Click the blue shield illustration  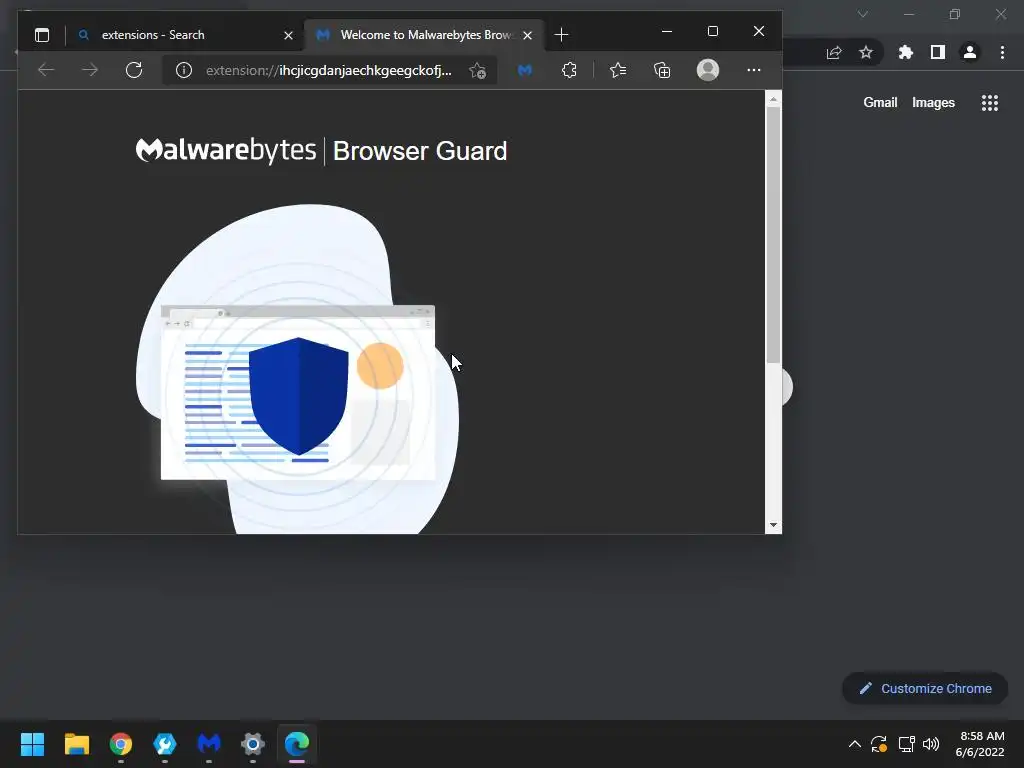coord(298,396)
